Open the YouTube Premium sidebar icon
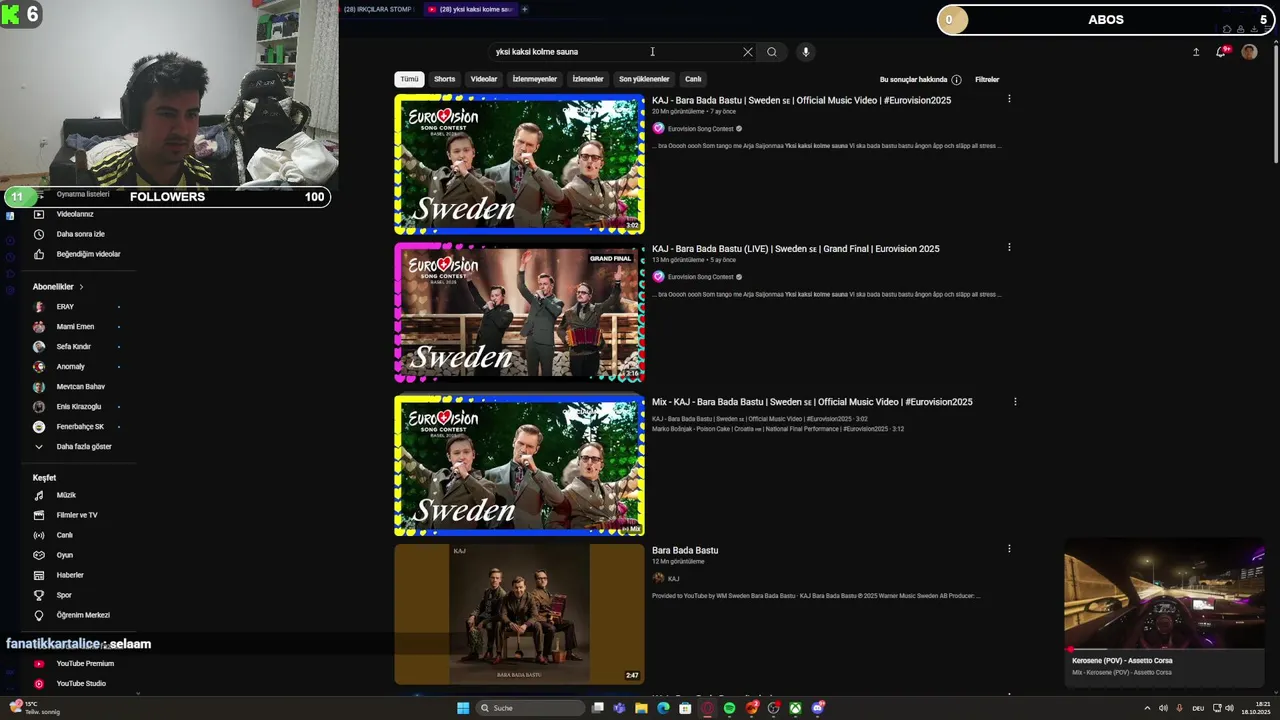The height and width of the screenshot is (720, 1280). click(x=39, y=664)
